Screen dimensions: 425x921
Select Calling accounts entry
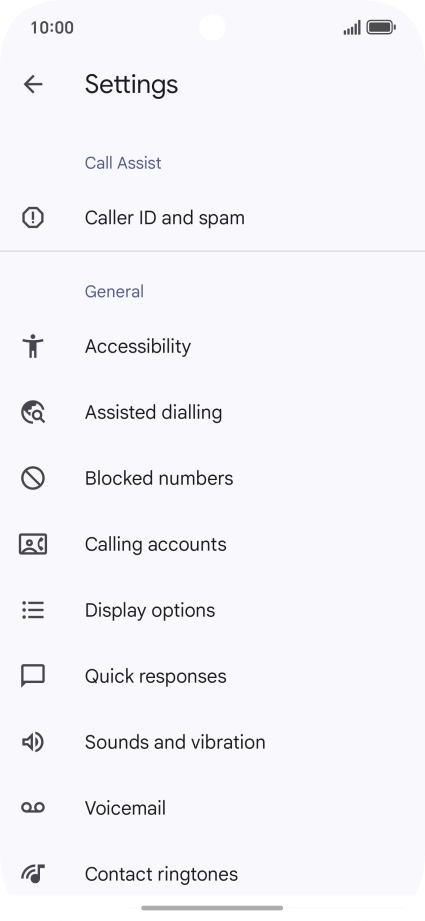tap(212, 544)
